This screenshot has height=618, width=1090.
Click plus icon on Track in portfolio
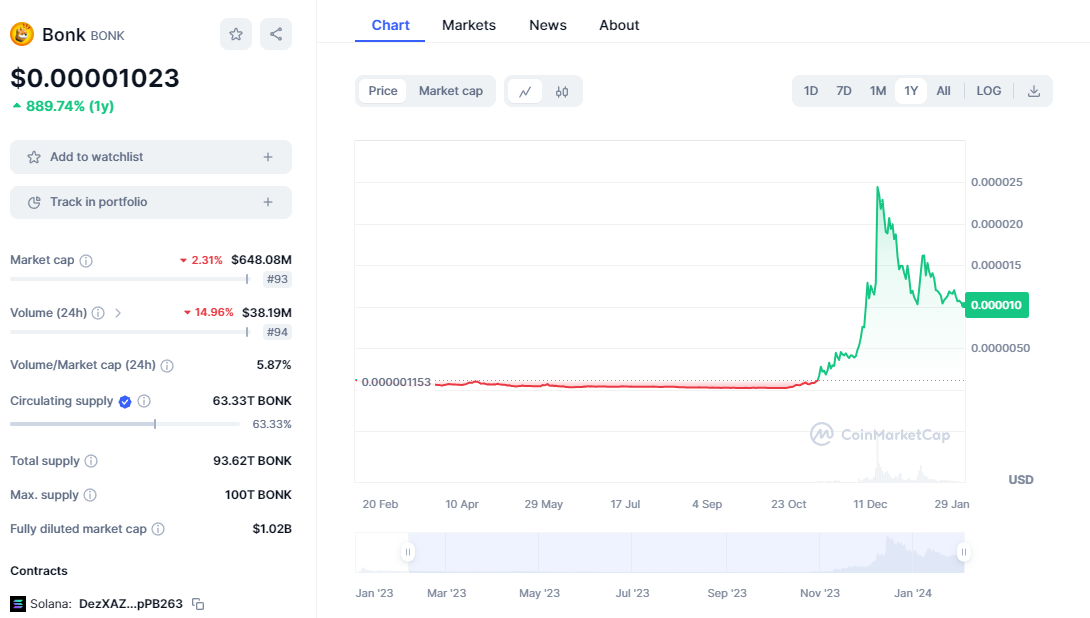(268, 202)
